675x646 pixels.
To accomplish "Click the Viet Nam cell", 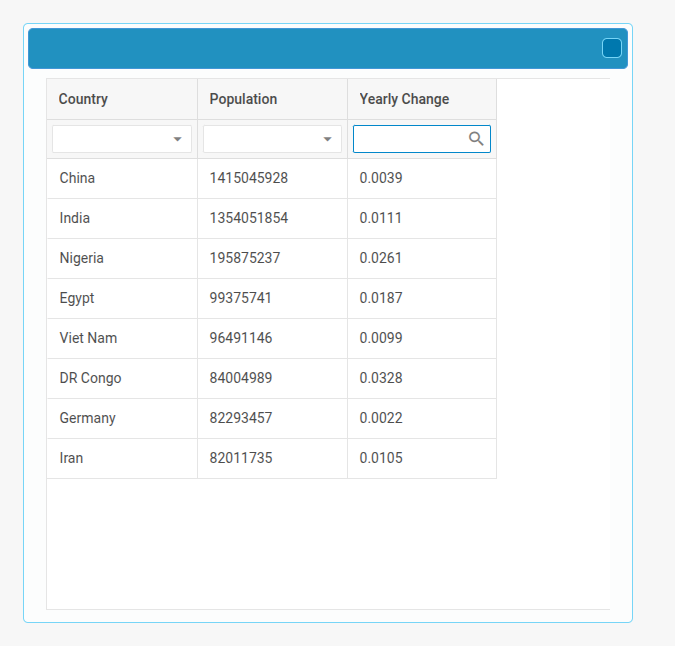I will coord(88,338).
